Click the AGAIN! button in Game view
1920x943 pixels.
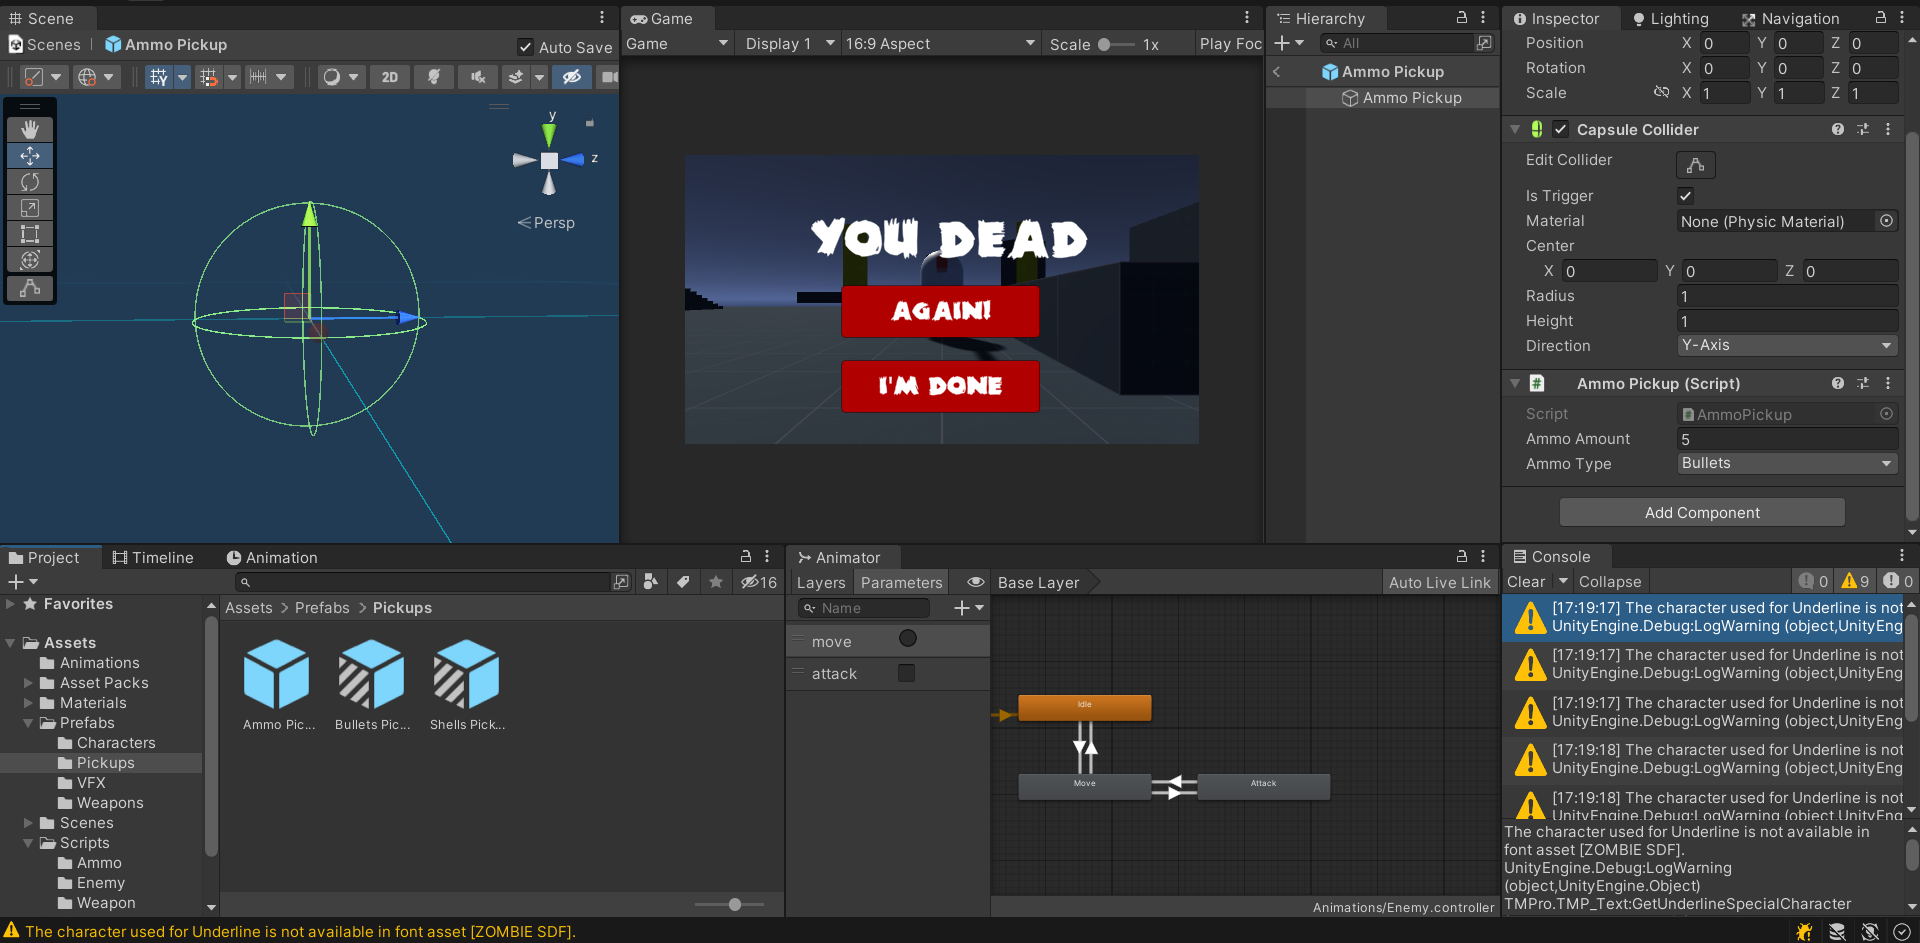[940, 311]
